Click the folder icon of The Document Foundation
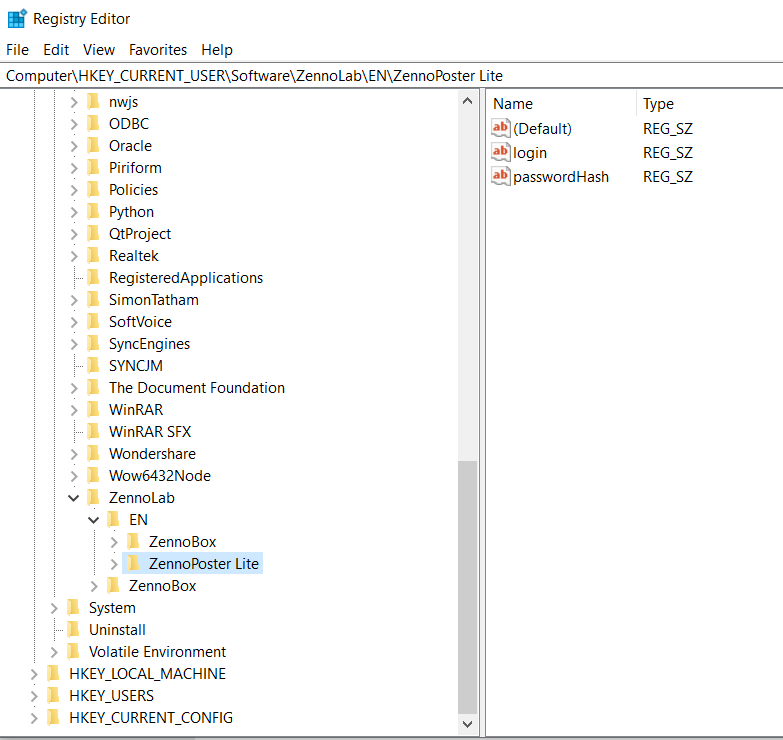The height and width of the screenshot is (740, 783). (x=93, y=387)
